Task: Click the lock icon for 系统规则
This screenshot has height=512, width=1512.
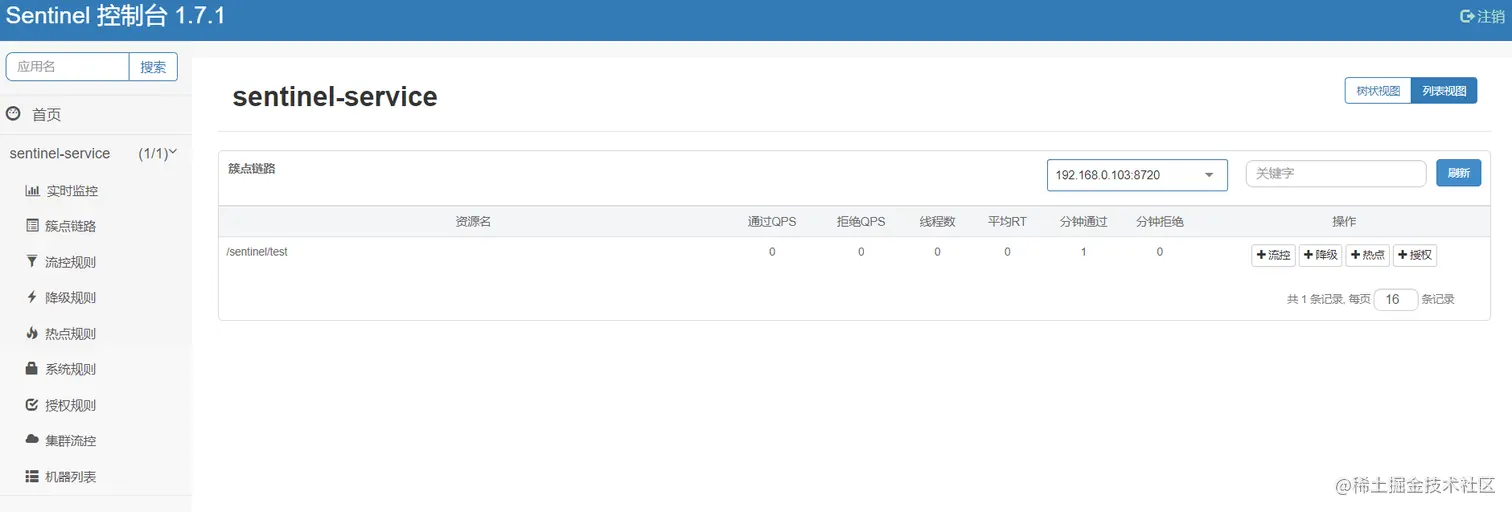Action: (32, 369)
